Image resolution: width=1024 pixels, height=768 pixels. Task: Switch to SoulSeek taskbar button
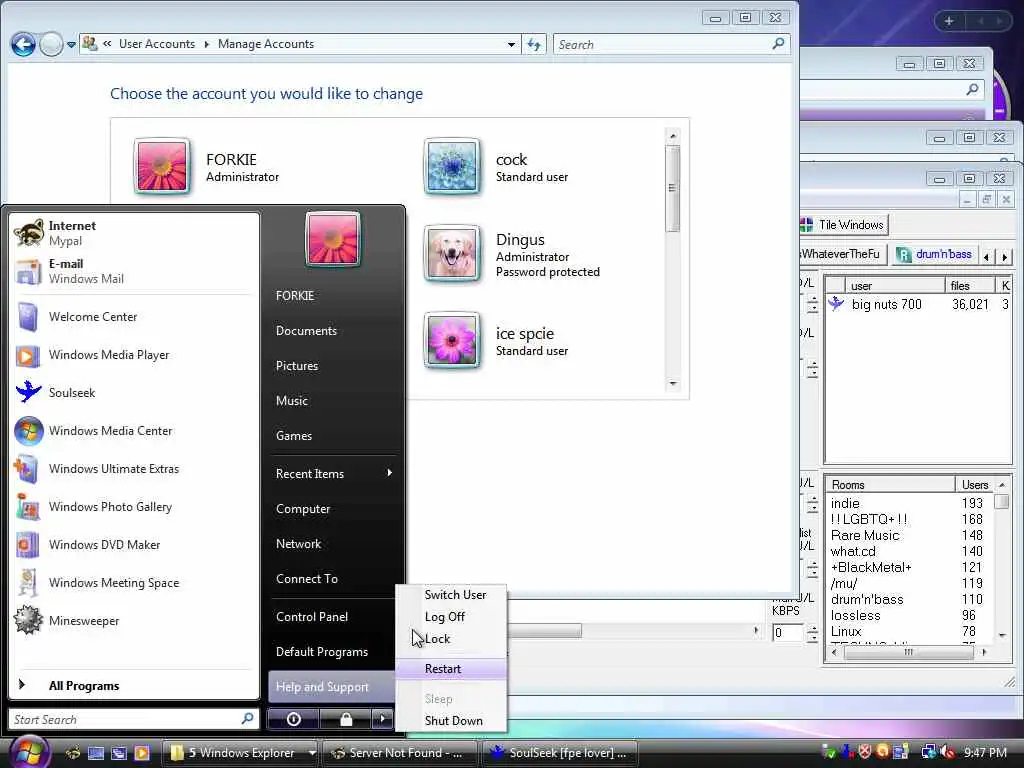[x=561, y=752]
